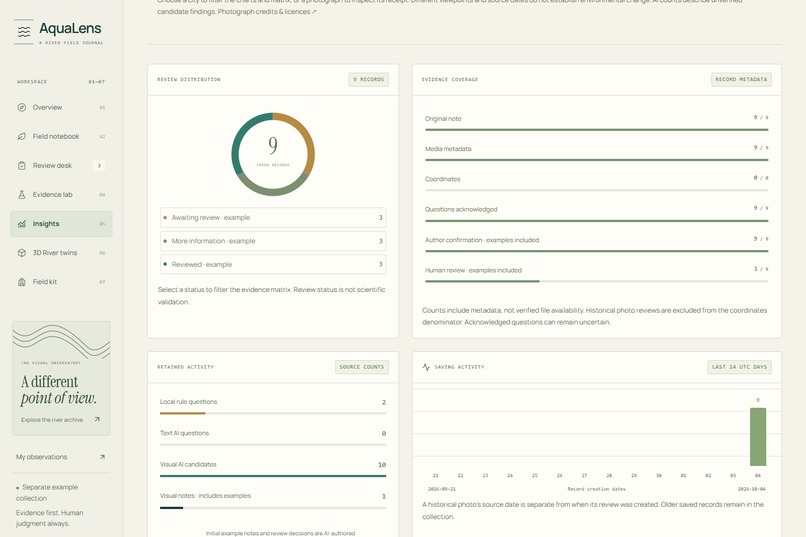Click the Evidence lab flask icon
The height and width of the screenshot is (537, 806).
22,195
